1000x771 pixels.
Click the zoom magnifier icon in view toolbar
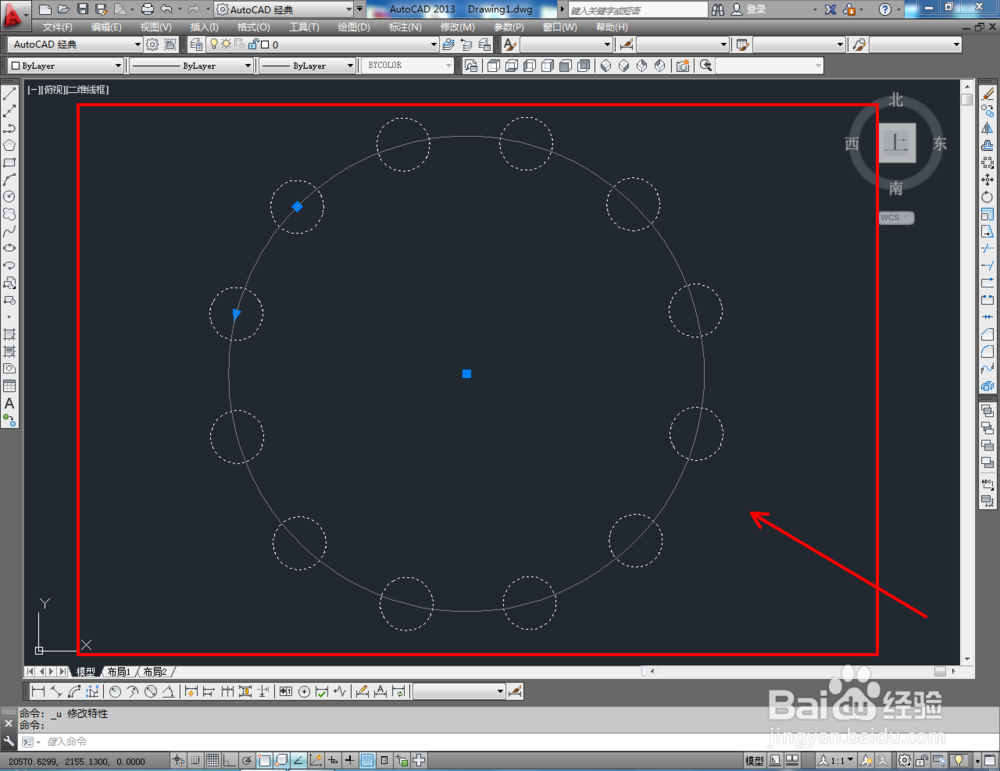[705, 66]
